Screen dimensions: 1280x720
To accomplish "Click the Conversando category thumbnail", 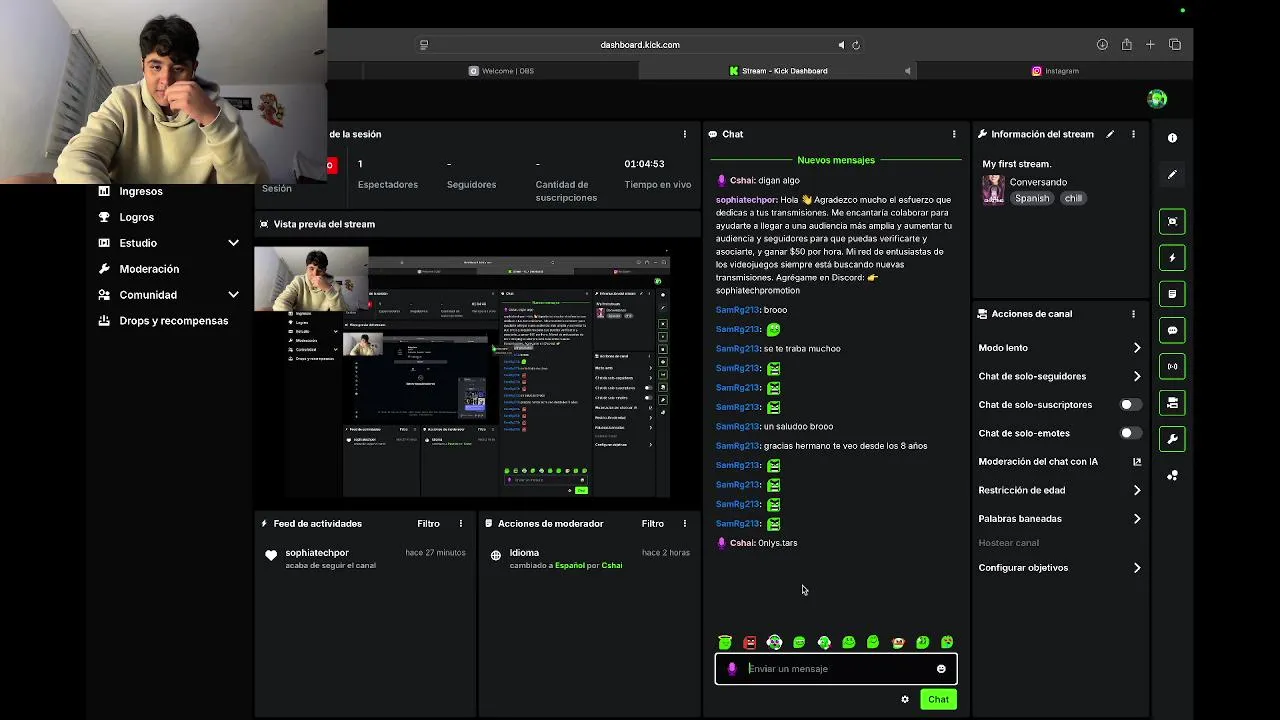I will click(x=993, y=190).
